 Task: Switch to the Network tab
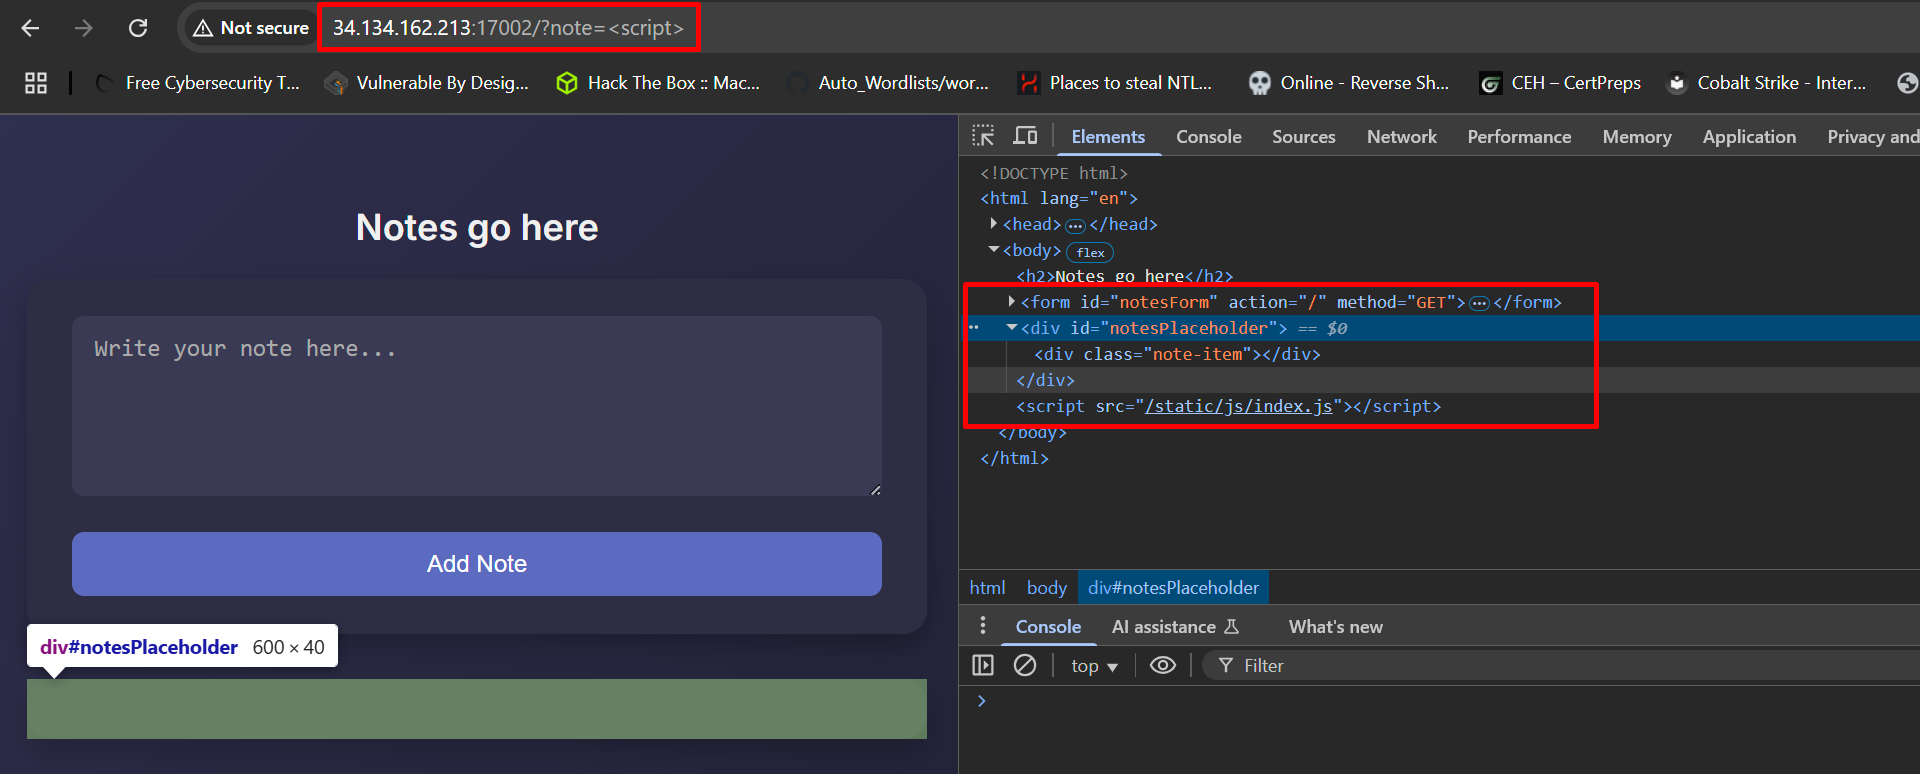click(1402, 137)
